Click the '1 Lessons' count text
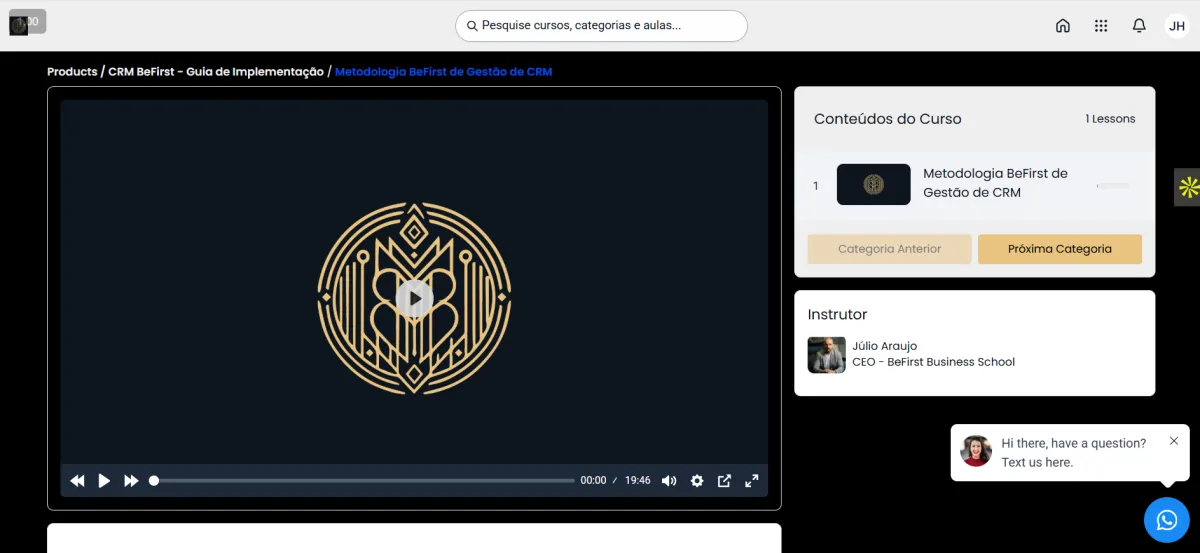 [1110, 119]
